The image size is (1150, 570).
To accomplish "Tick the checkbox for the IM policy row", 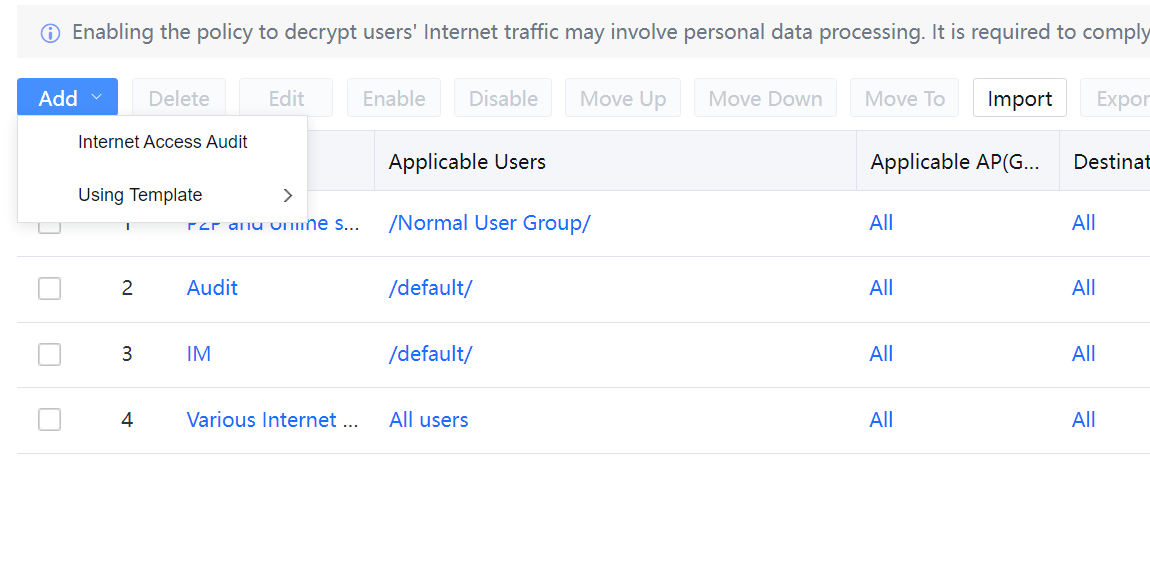I will pyautogui.click(x=50, y=354).
